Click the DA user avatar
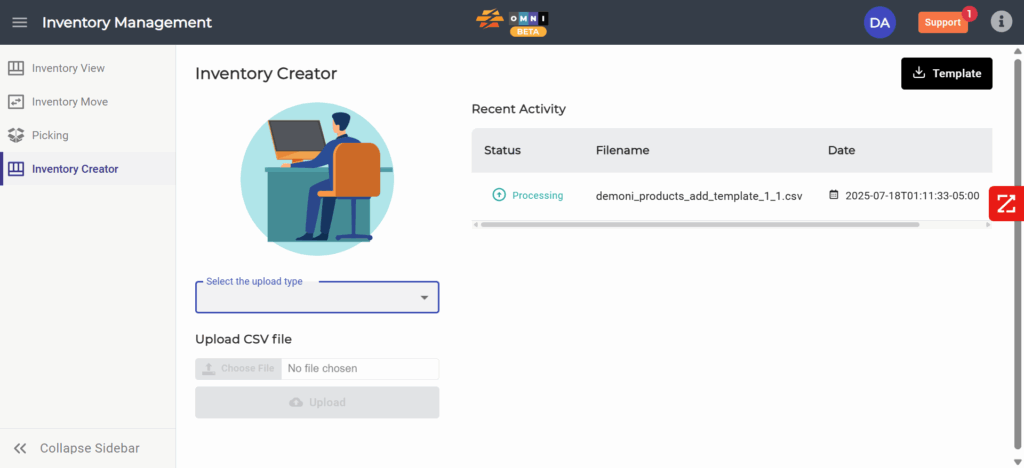This screenshot has height=468, width=1024. (879, 22)
